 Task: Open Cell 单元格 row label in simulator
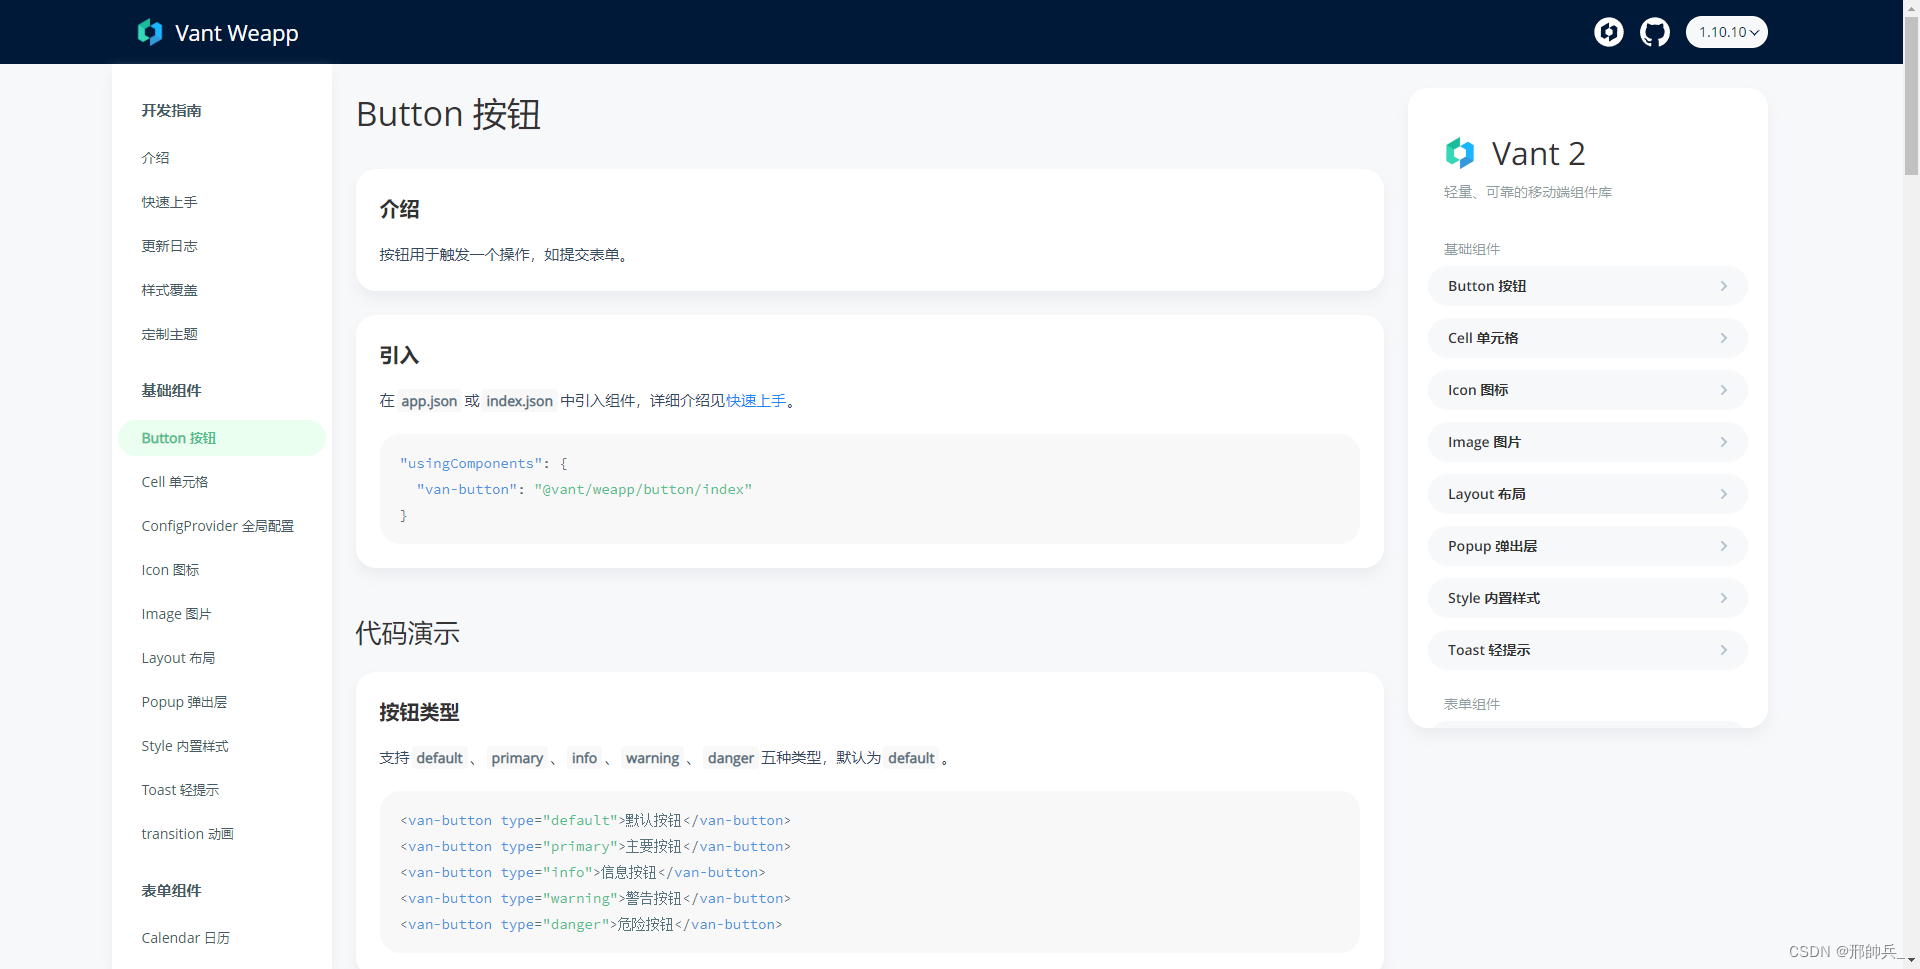pyautogui.click(x=1483, y=338)
